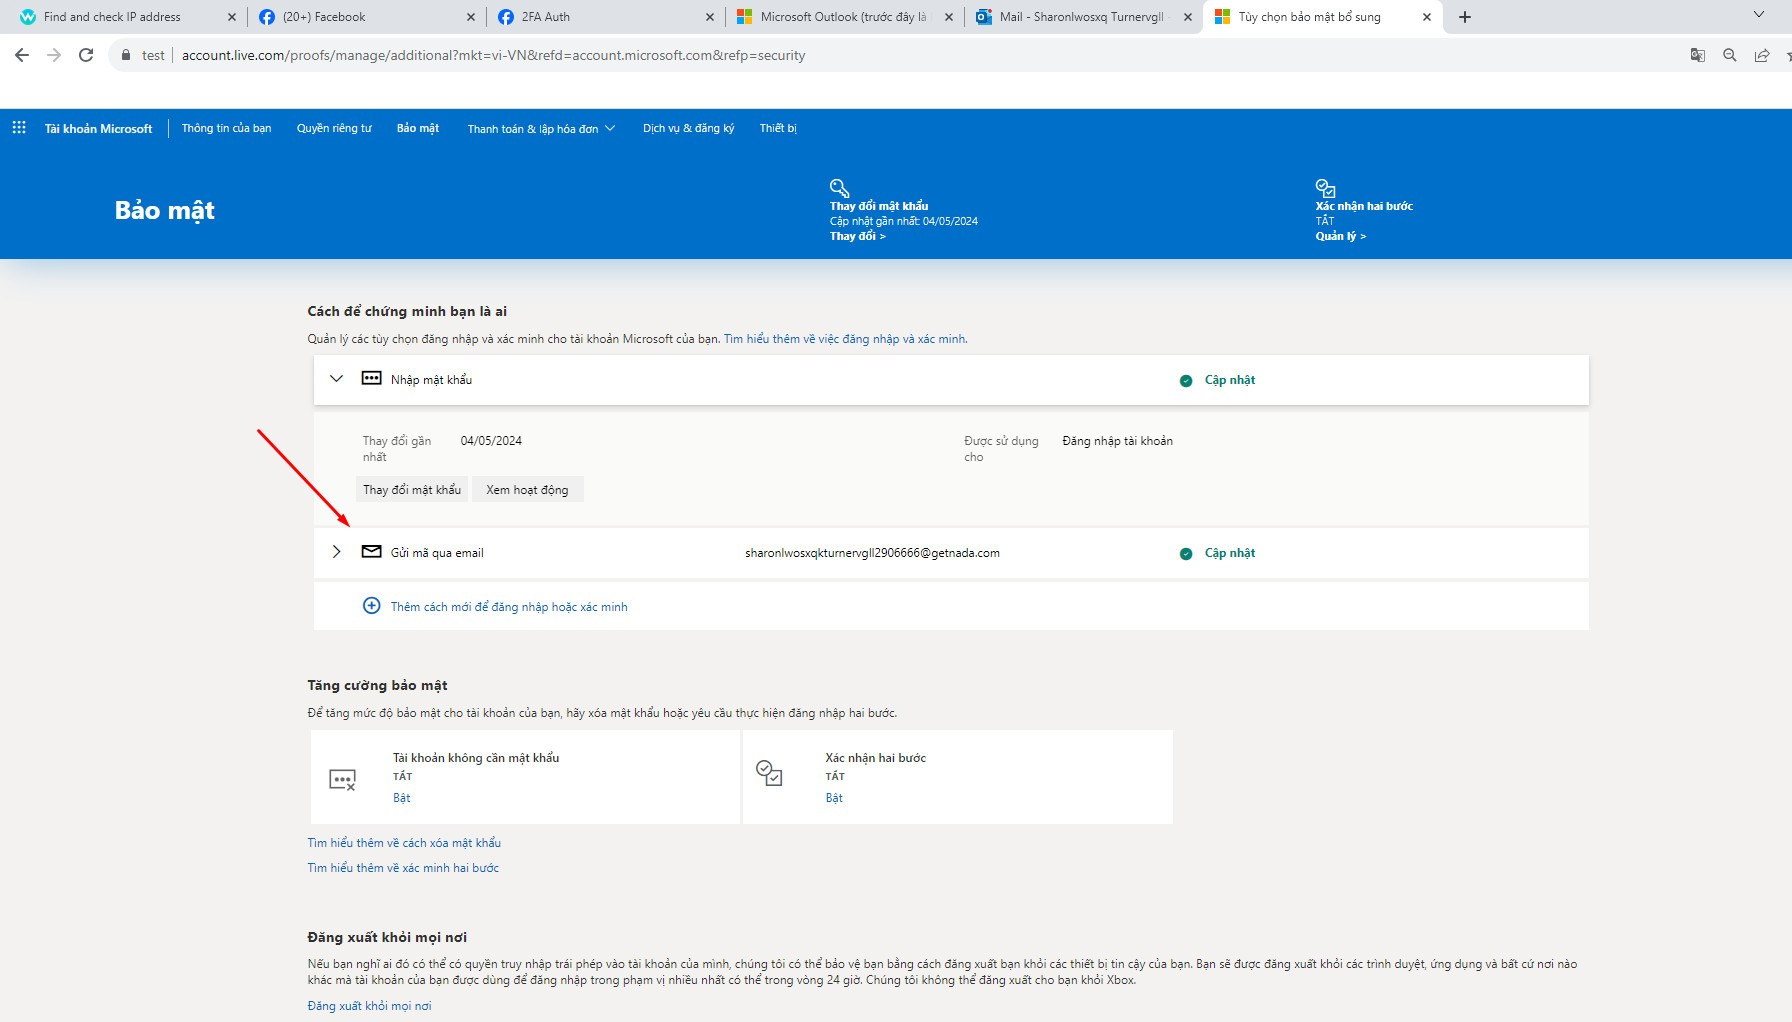Click the plus icon to add a sign-in method
This screenshot has width=1792, height=1022.
click(371, 606)
